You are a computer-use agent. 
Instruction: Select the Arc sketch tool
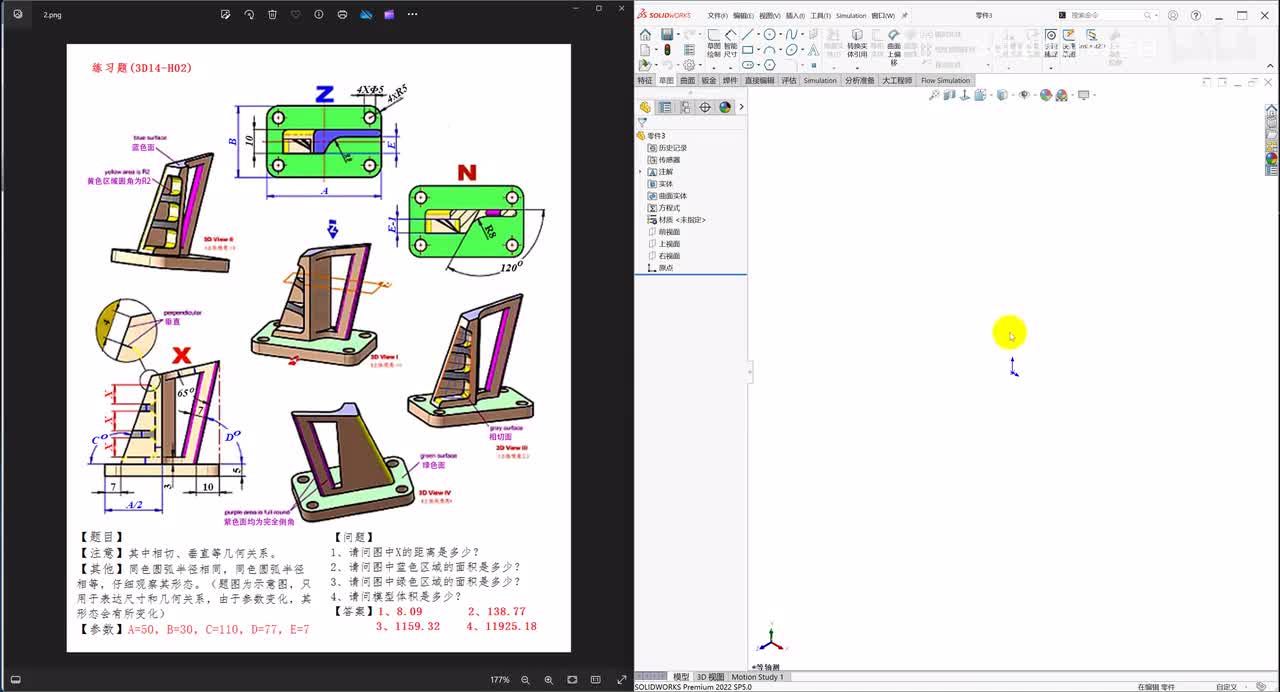[769, 50]
